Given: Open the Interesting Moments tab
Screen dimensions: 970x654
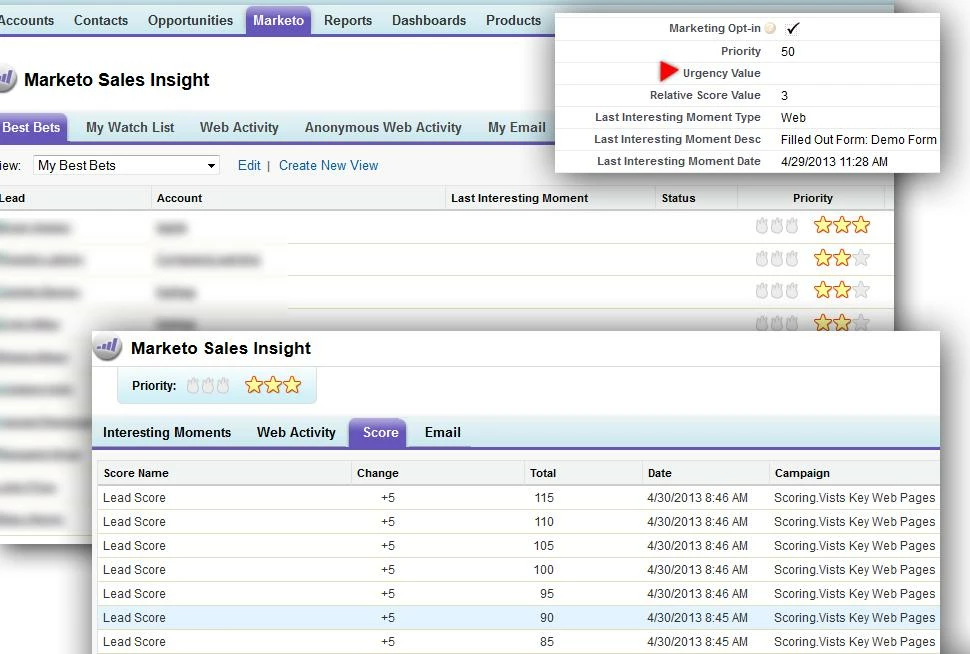Looking at the screenshot, I should point(167,432).
